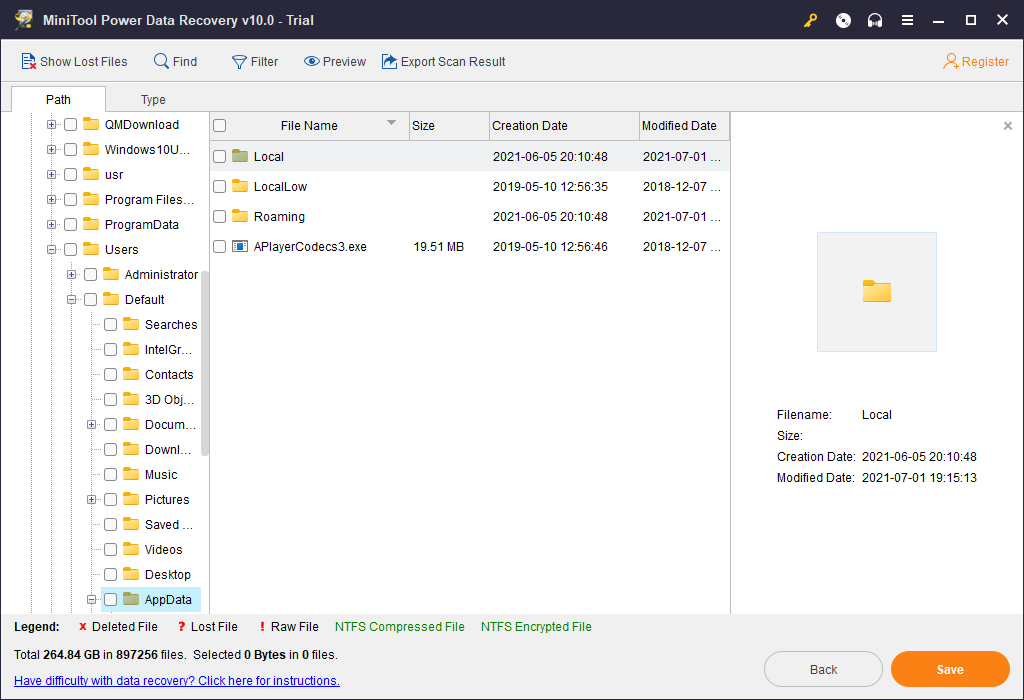Image resolution: width=1024 pixels, height=700 pixels.
Task: Select the APlayerCodecs3.exe file name
Action: [310, 247]
